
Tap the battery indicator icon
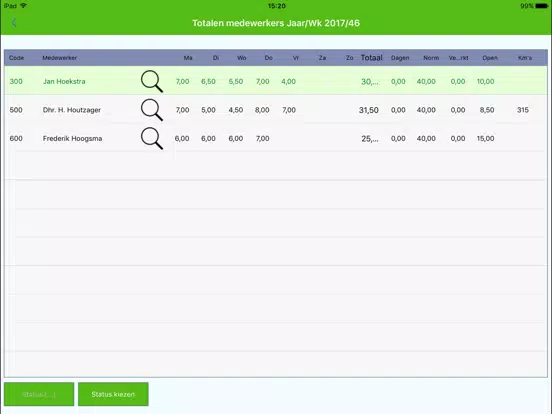click(x=541, y=6)
